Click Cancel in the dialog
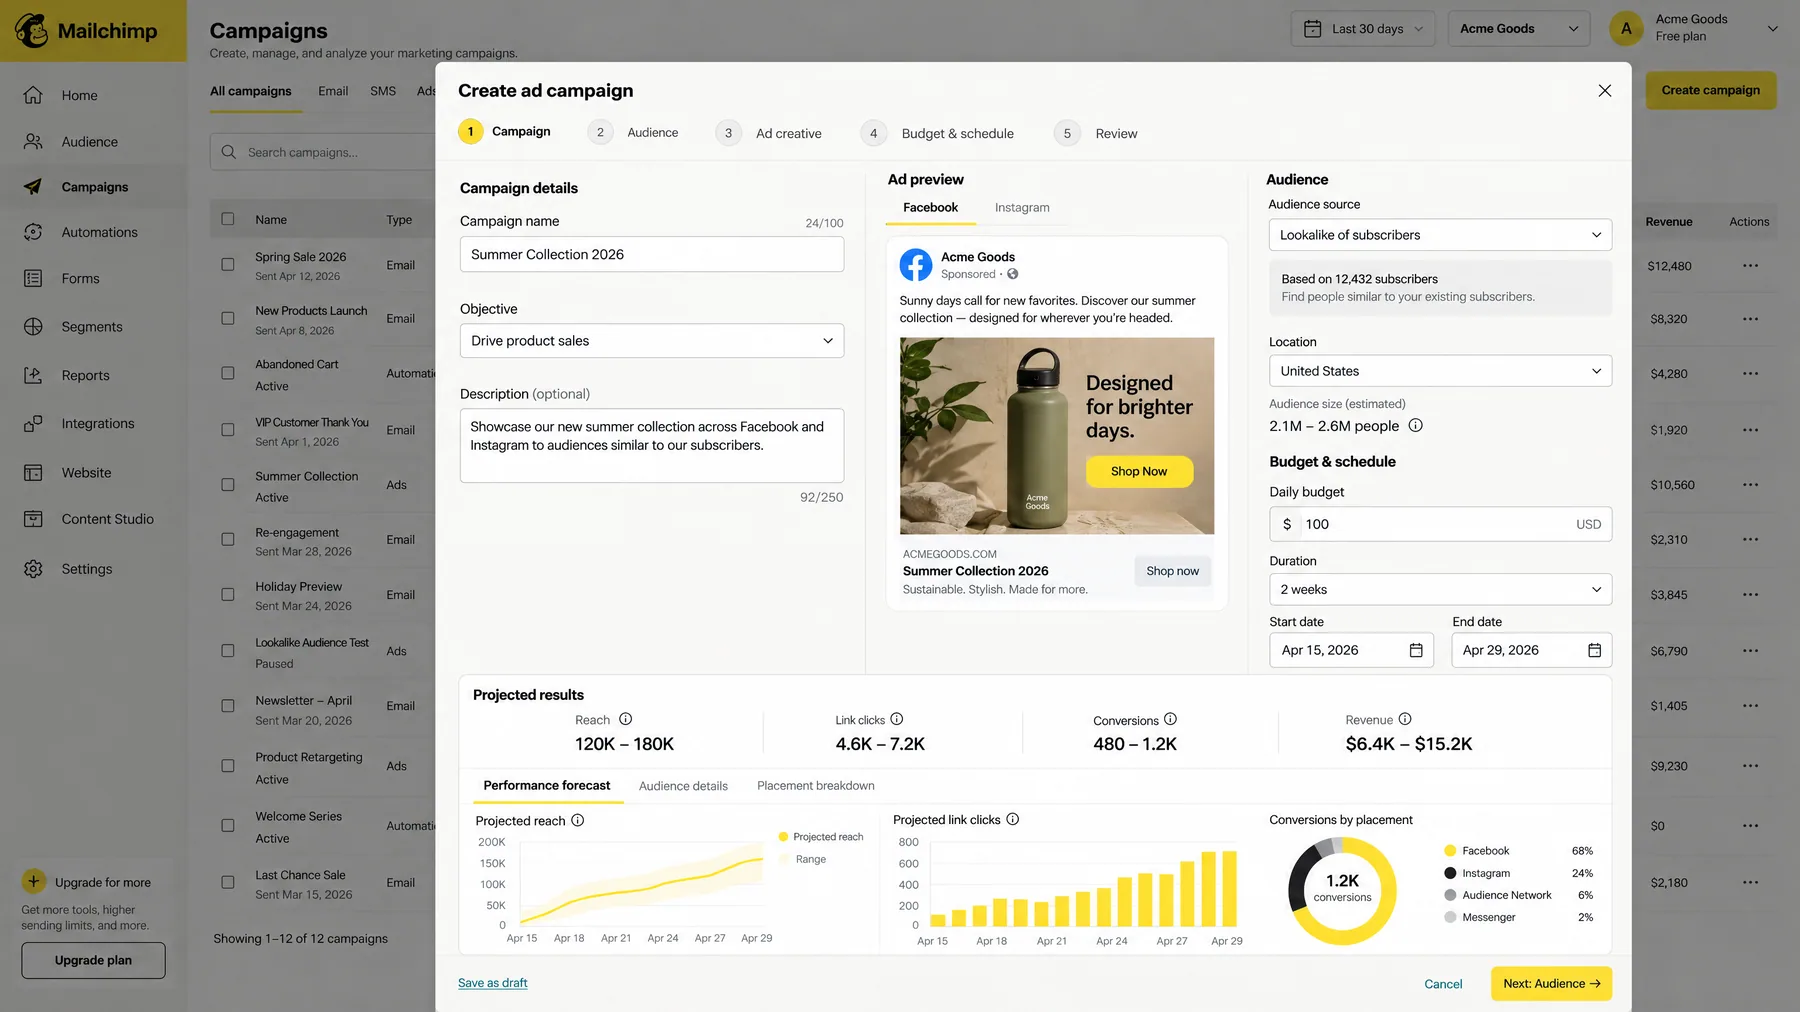The image size is (1800, 1012). (x=1443, y=984)
